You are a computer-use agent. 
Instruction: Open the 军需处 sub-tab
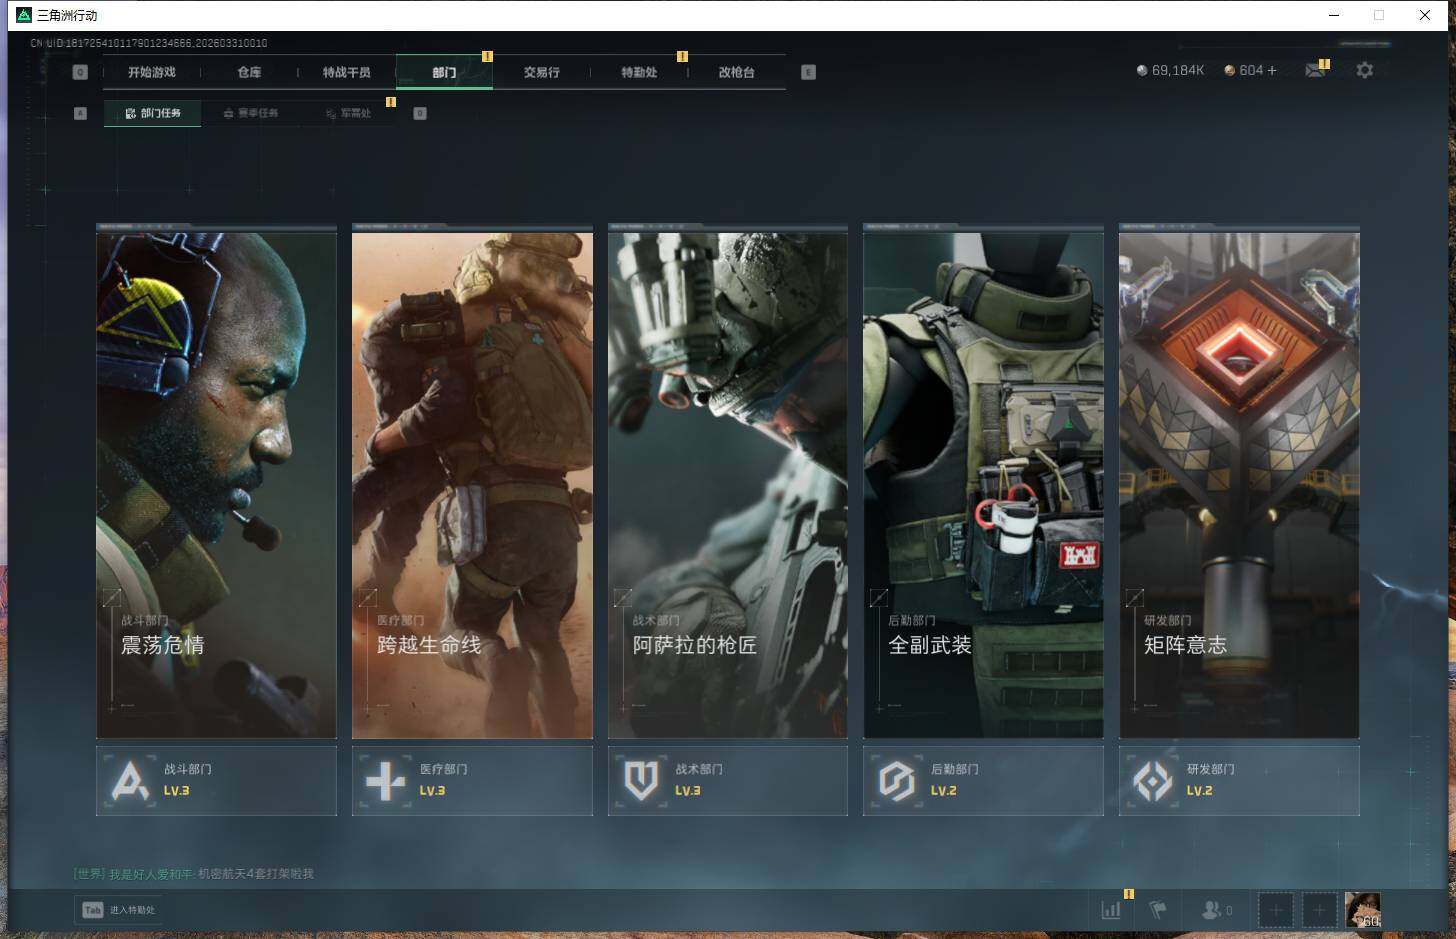[348, 113]
